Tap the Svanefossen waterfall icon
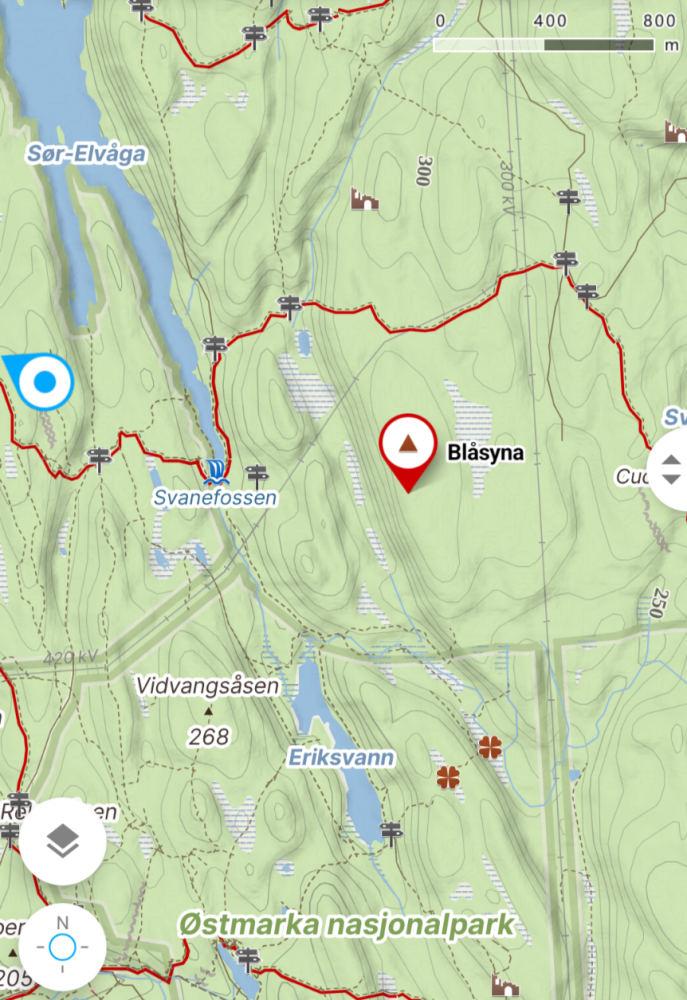The image size is (687, 1000). (x=216, y=472)
